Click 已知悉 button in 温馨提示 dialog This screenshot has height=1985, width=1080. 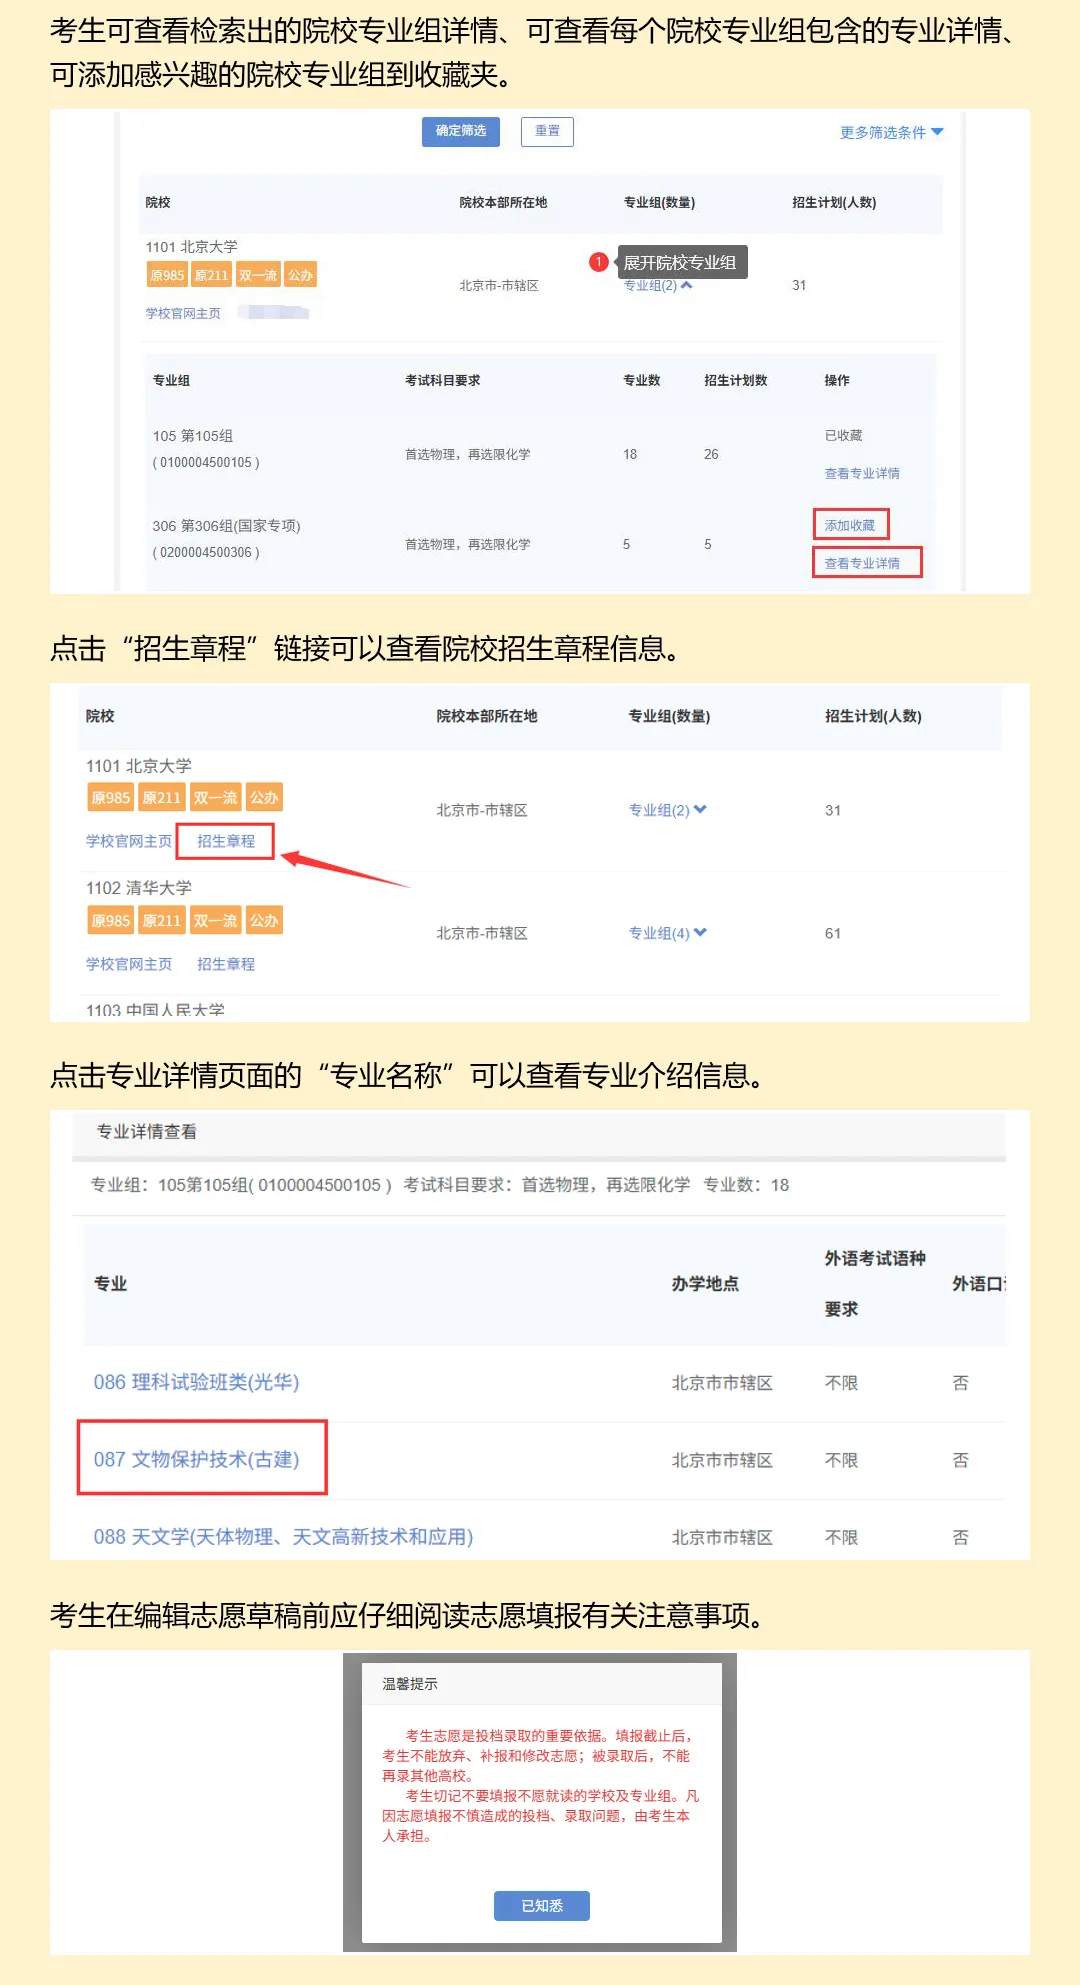[542, 1906]
